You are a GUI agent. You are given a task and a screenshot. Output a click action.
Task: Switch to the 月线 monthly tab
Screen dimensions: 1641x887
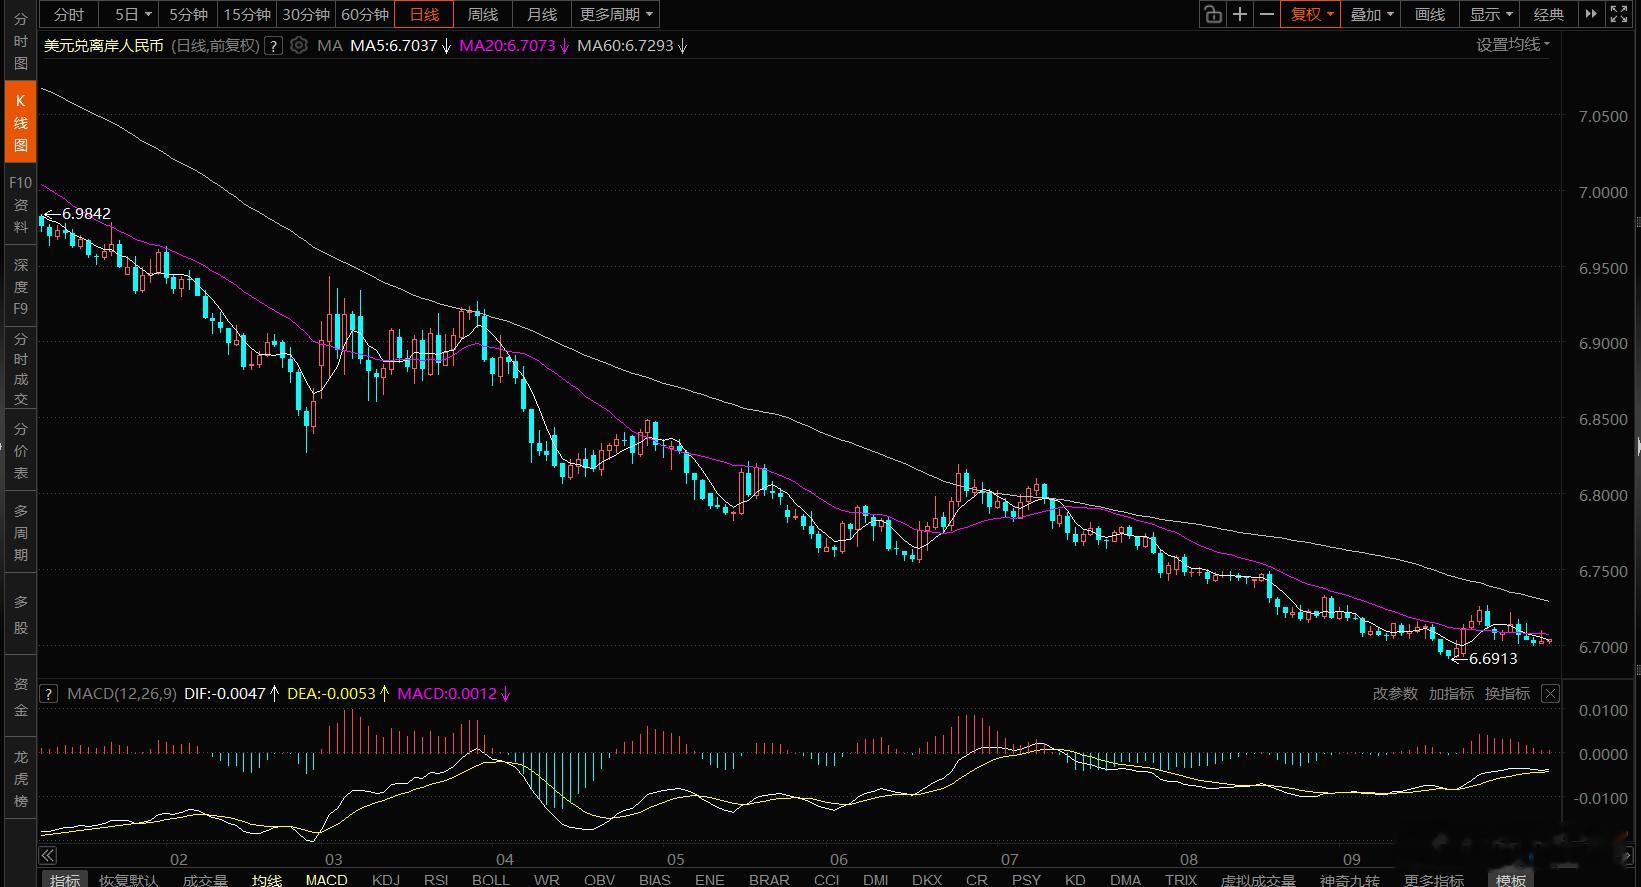(x=542, y=14)
